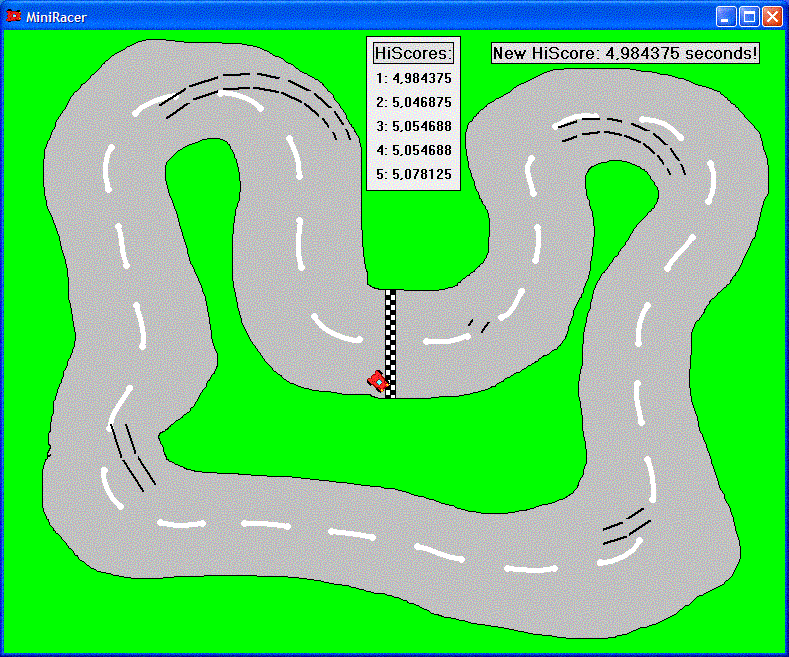Click the checkered finish line strip

tap(390, 340)
